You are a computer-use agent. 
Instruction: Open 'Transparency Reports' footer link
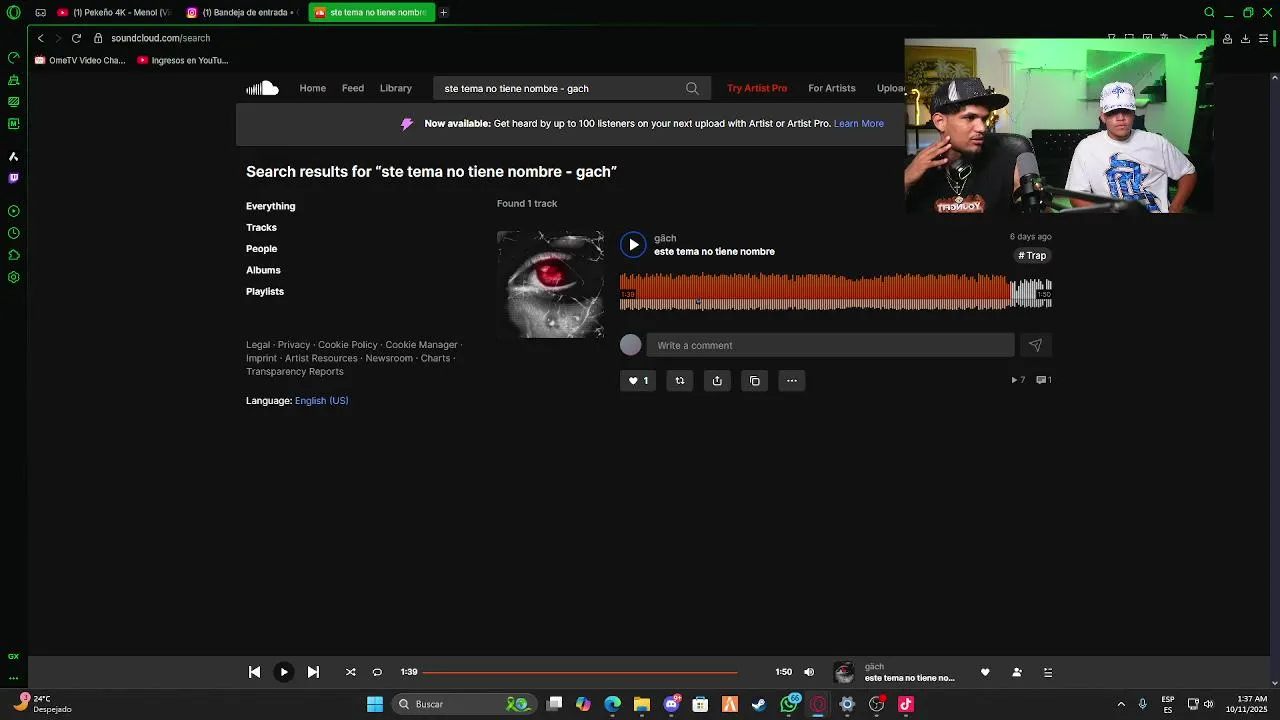295,371
